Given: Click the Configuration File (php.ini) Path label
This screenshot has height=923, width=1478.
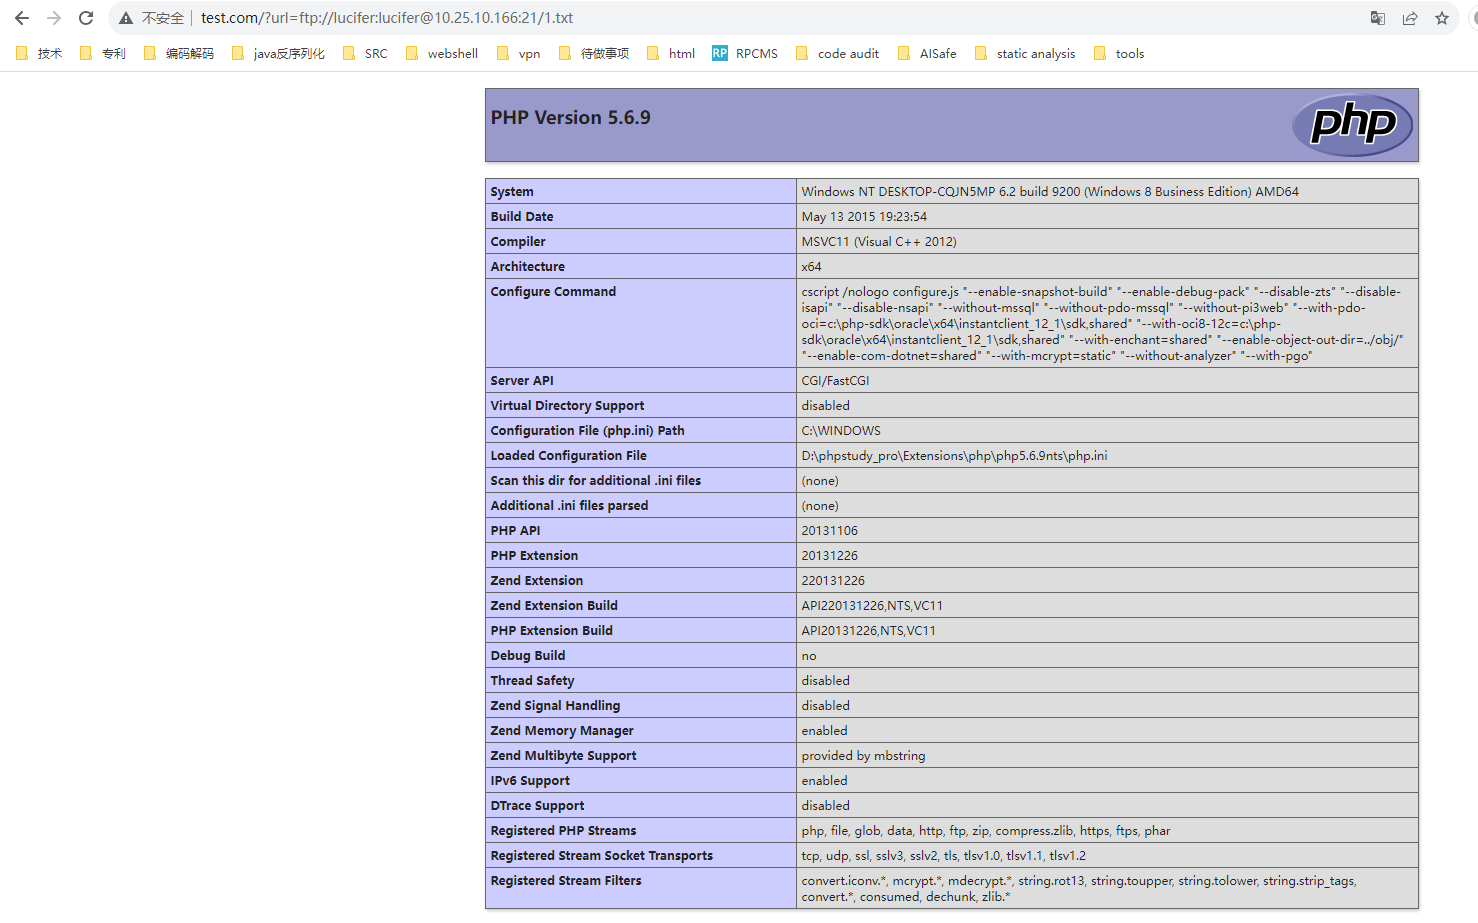Looking at the screenshot, I should pos(587,431).
